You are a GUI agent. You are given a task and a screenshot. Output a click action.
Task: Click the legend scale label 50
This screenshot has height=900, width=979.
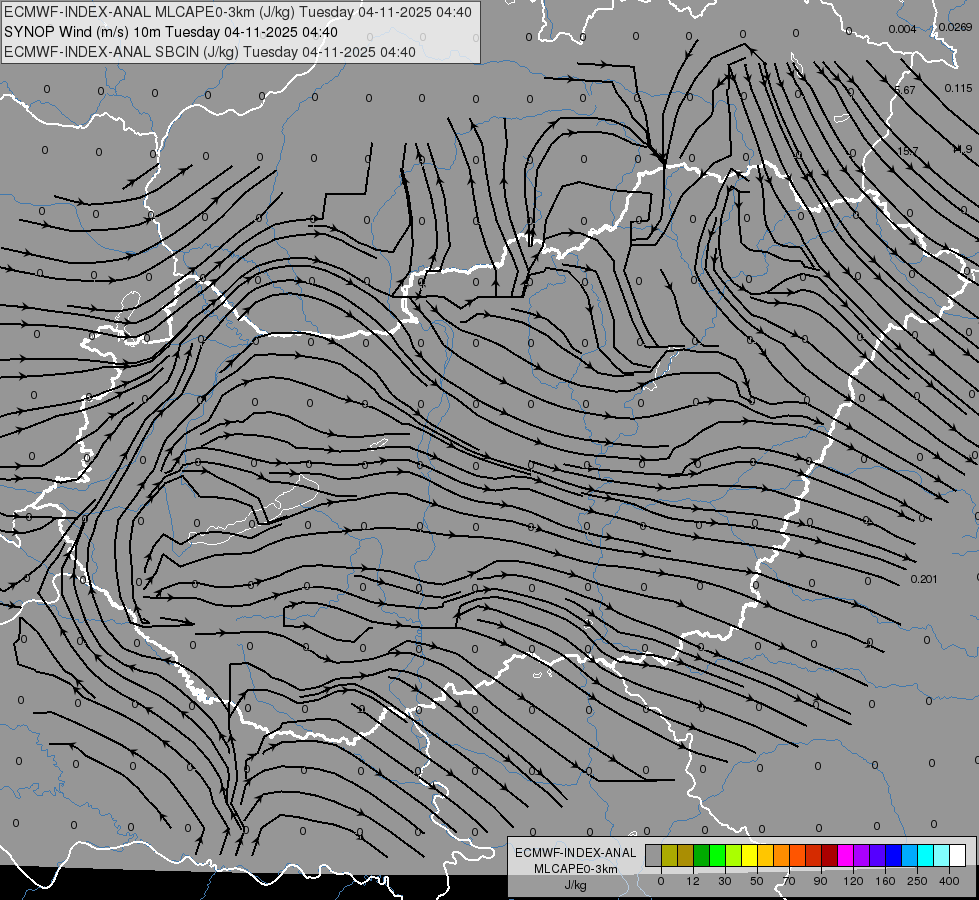(x=757, y=881)
